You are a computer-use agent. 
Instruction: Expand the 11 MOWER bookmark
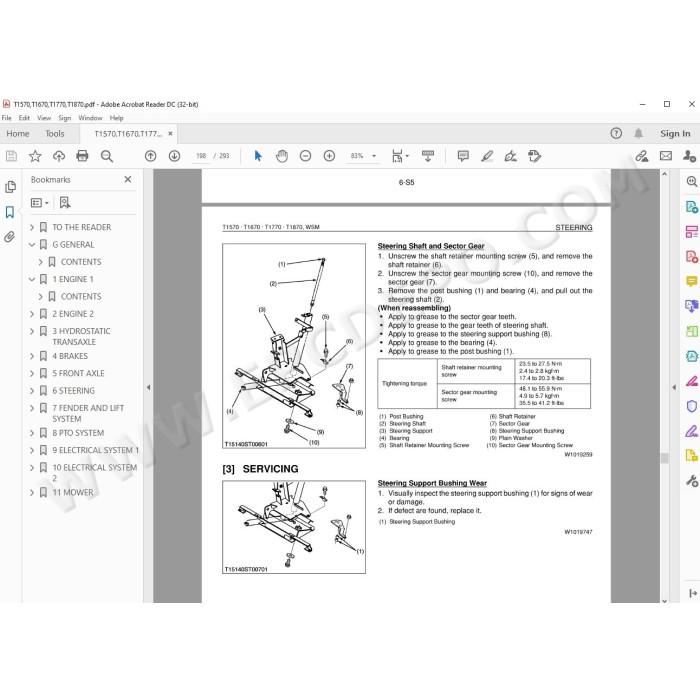click(32, 492)
